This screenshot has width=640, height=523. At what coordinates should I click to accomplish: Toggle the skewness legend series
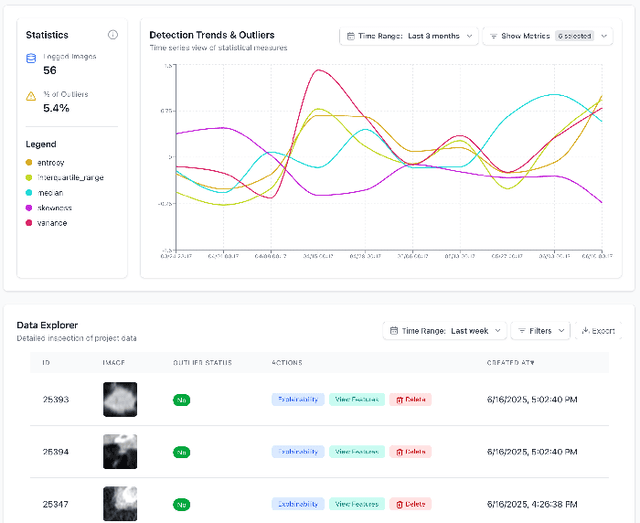pyautogui.click(x=55, y=207)
